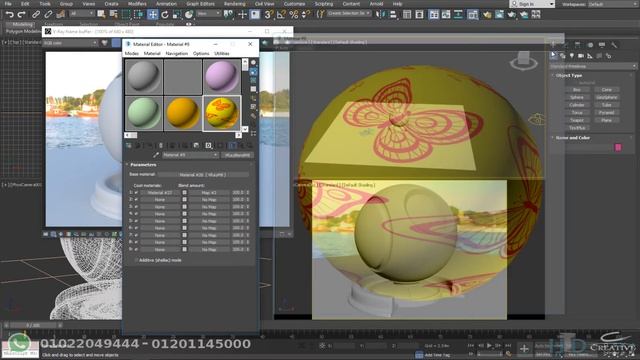
Task: Click the VRayBlendMtl material type button
Action: tap(237, 155)
